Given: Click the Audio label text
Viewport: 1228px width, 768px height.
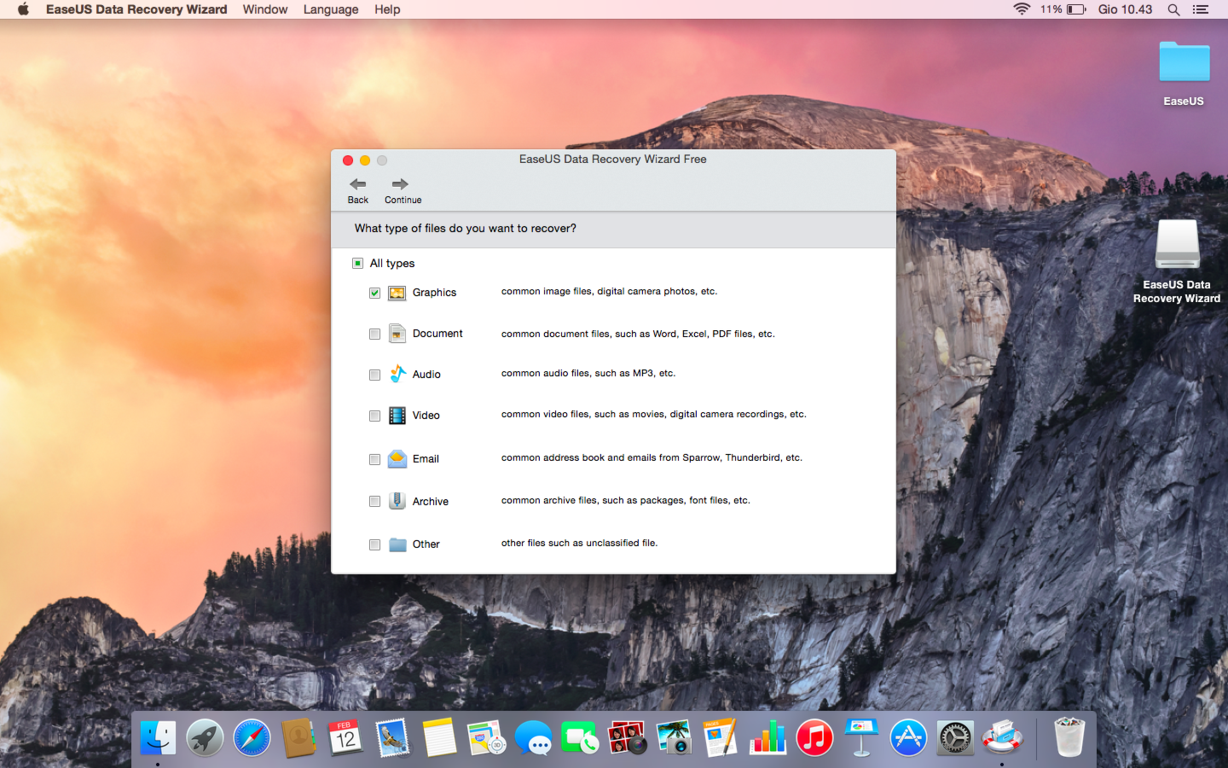Looking at the screenshot, I should [x=426, y=375].
